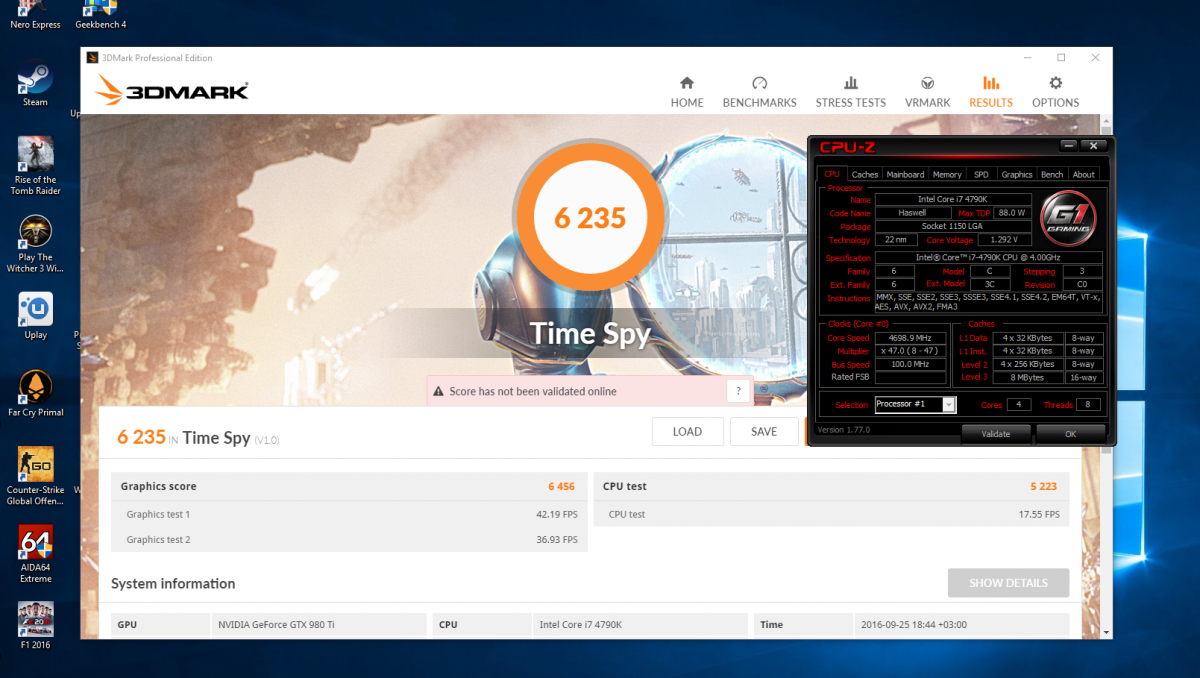Image resolution: width=1200 pixels, height=678 pixels.
Task: Open the Mainboard tab in CPU-Z
Action: [x=905, y=174]
